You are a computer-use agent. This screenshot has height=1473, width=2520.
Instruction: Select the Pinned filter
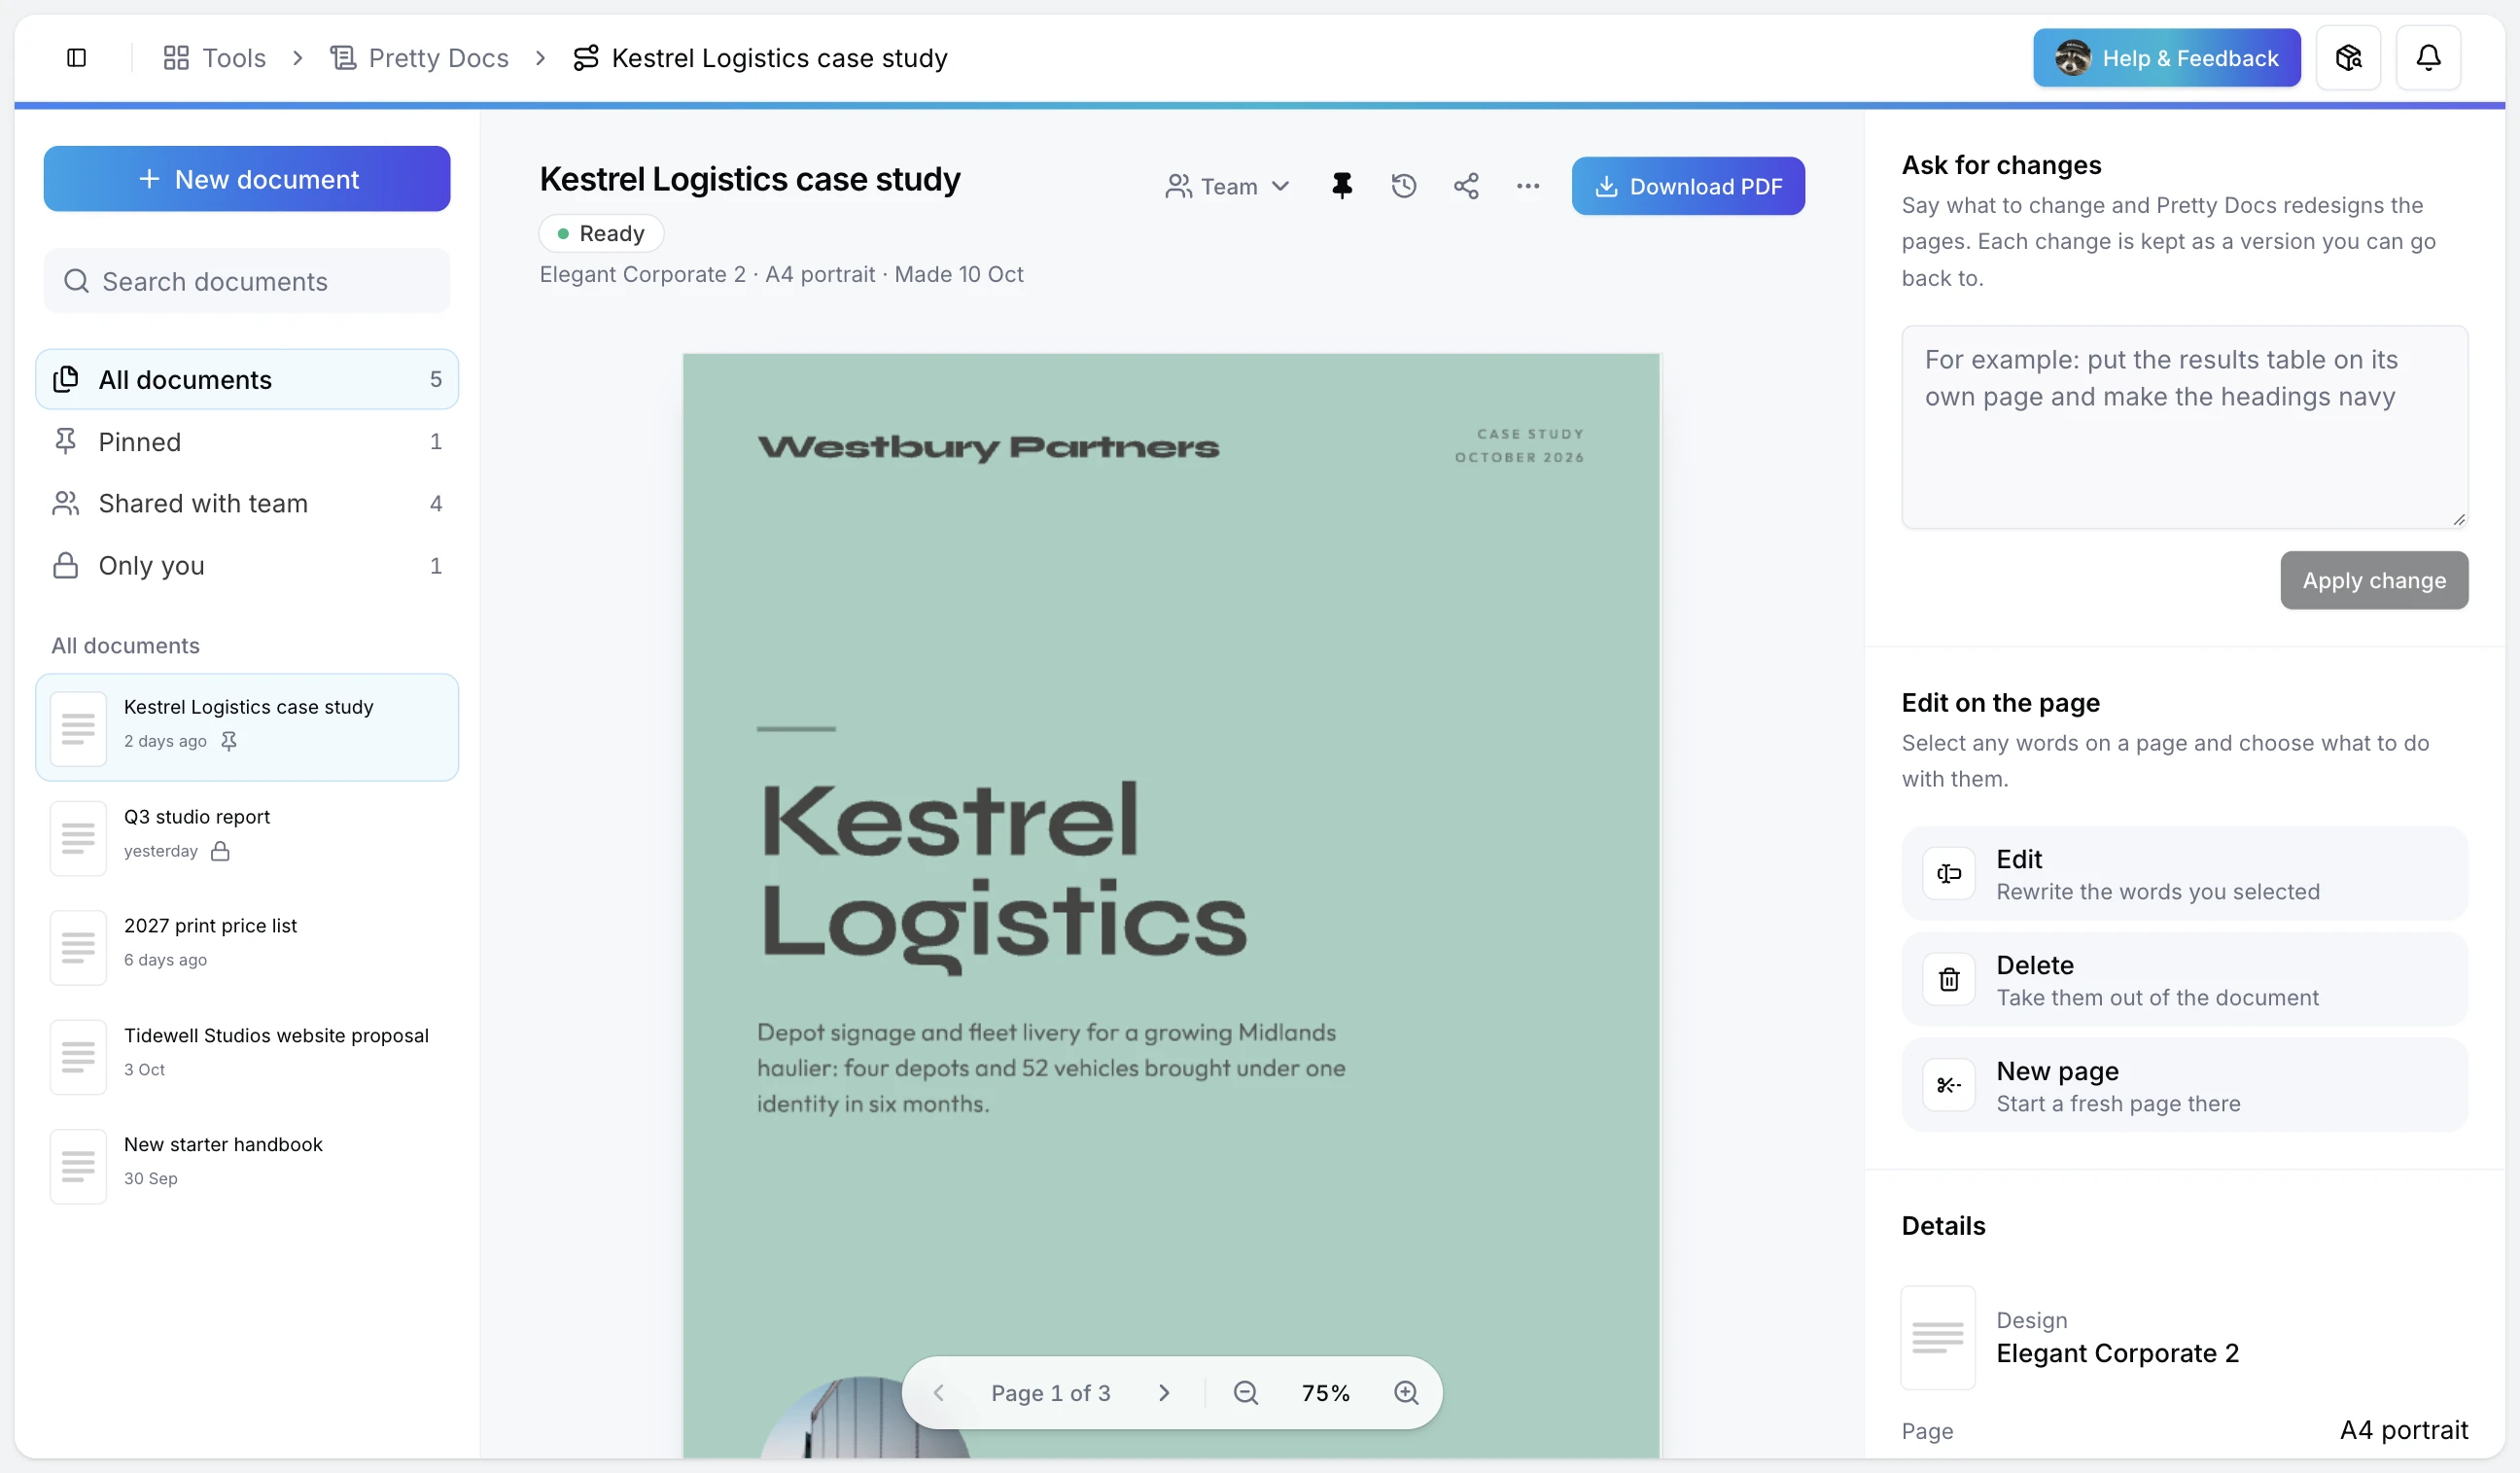(x=247, y=441)
